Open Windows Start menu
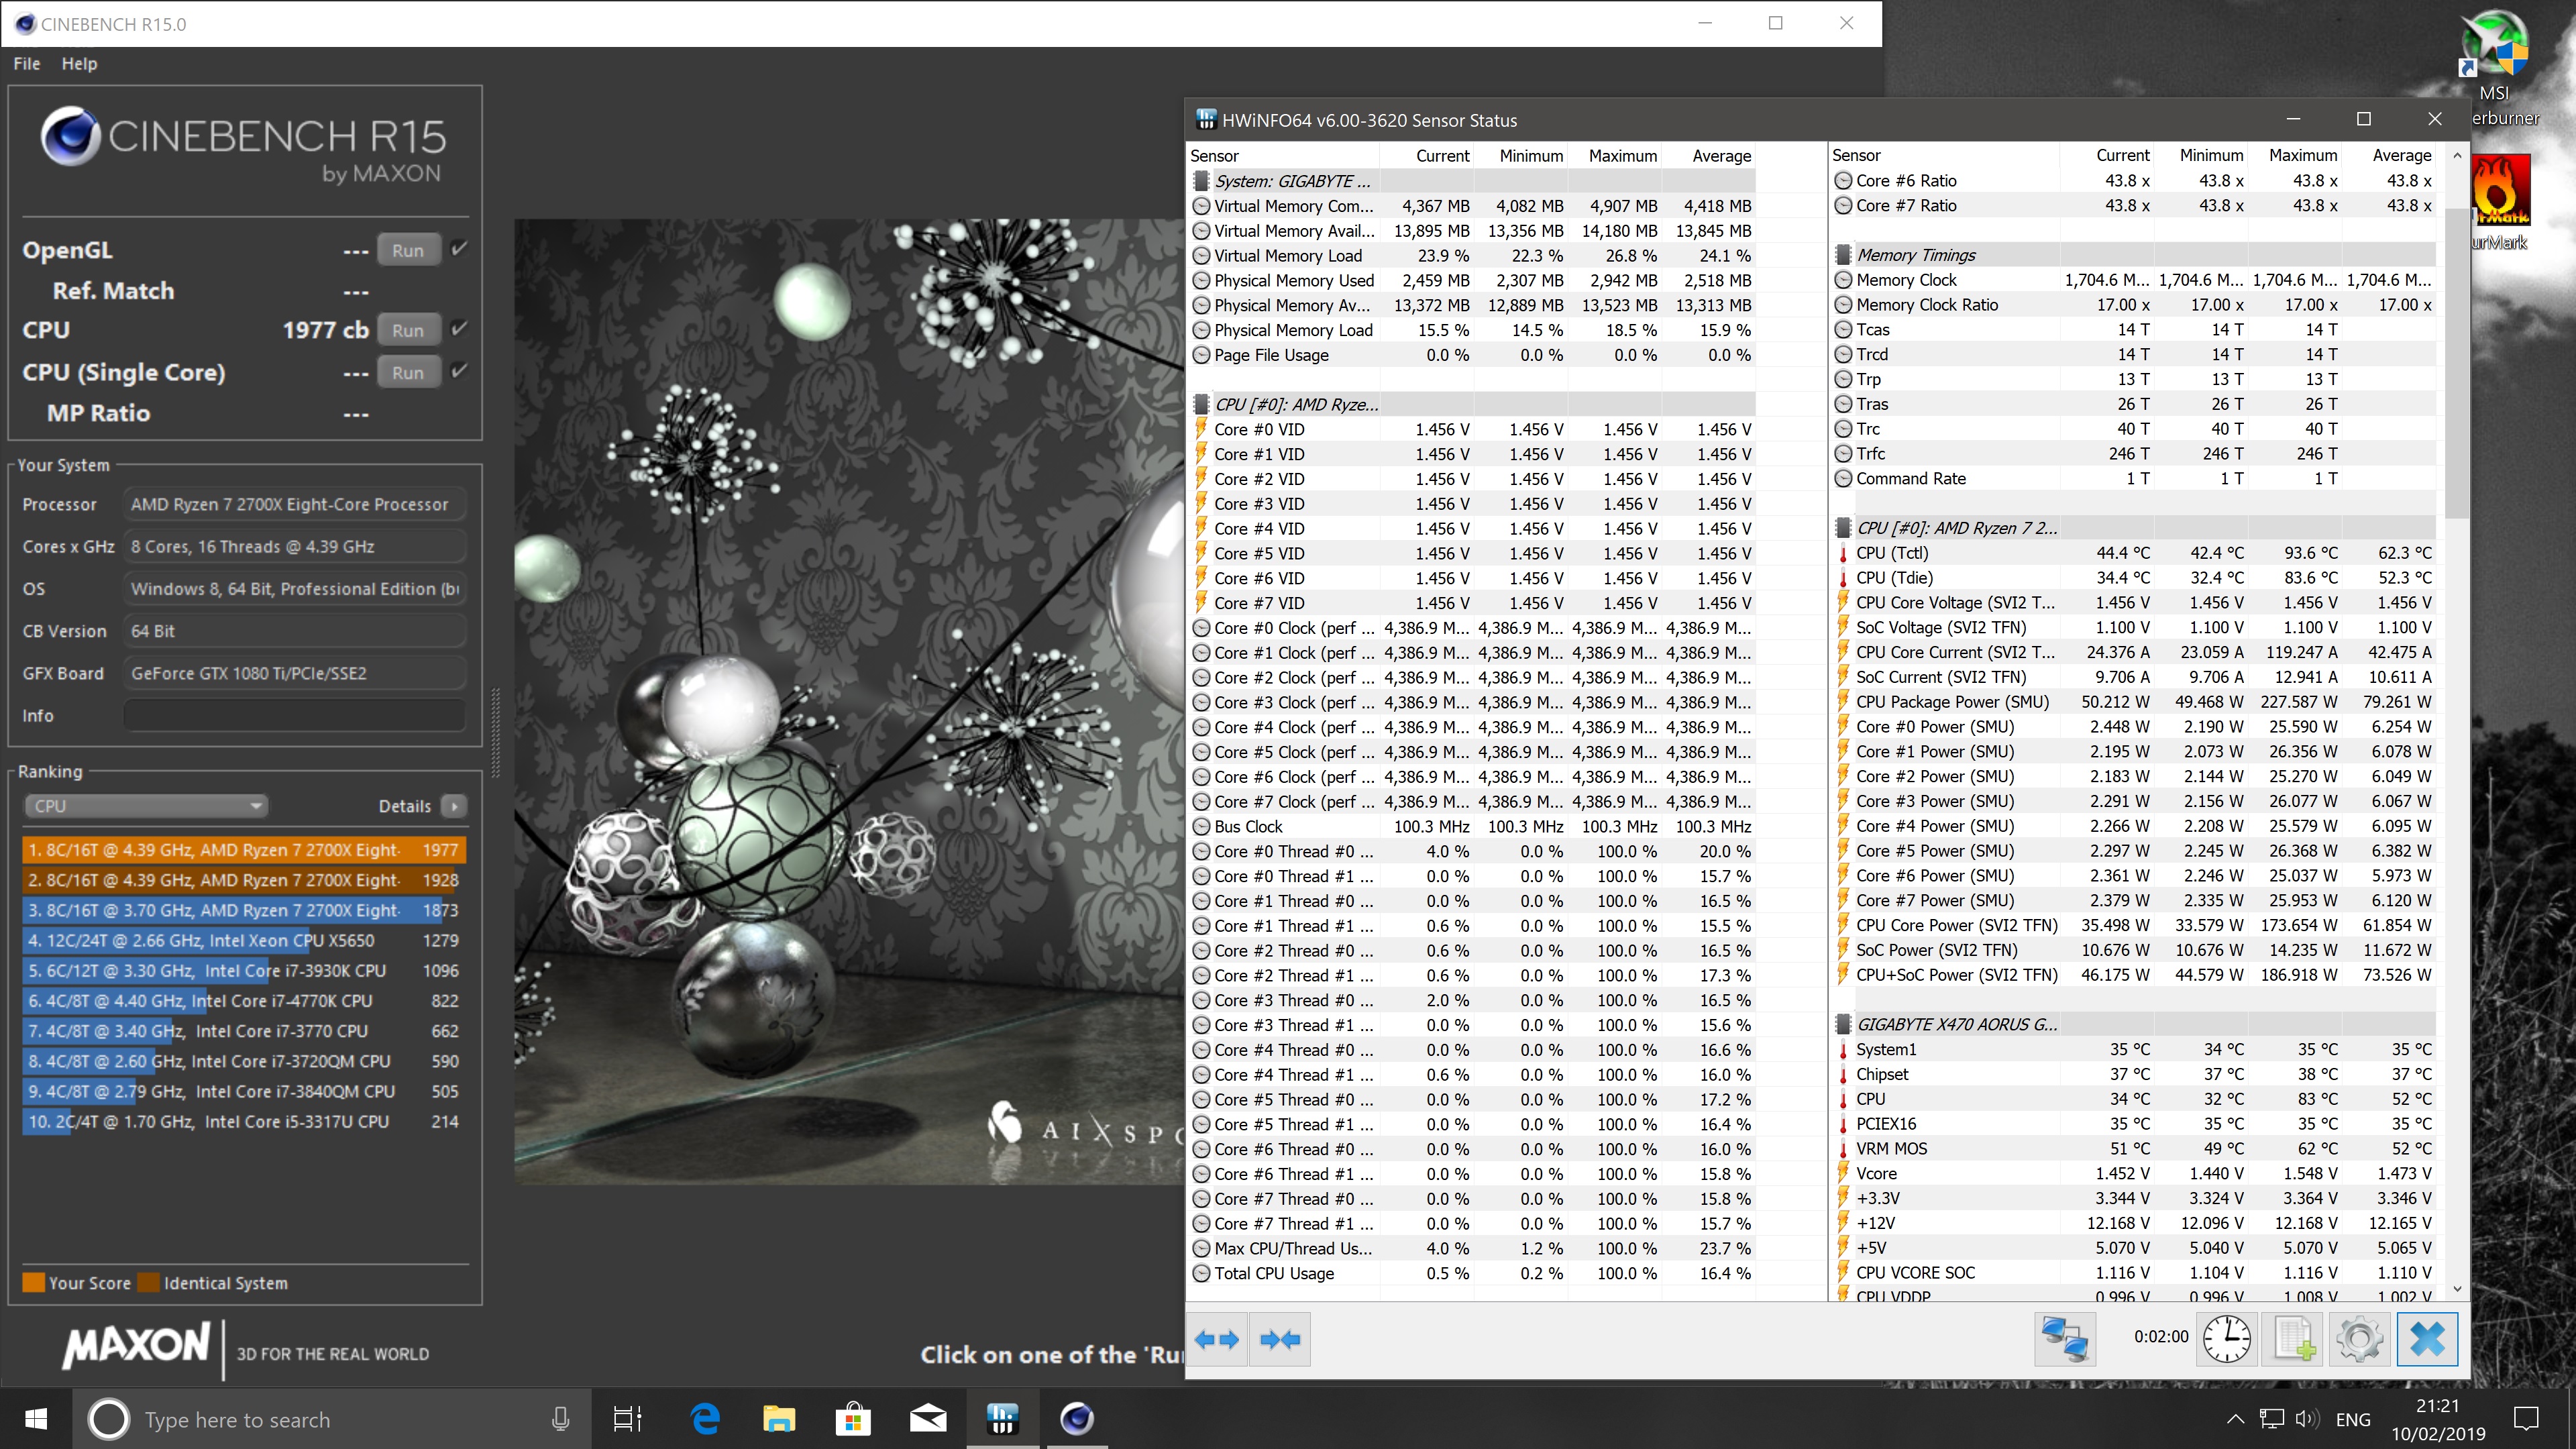Image resolution: width=2576 pixels, height=1449 pixels. coord(35,1419)
